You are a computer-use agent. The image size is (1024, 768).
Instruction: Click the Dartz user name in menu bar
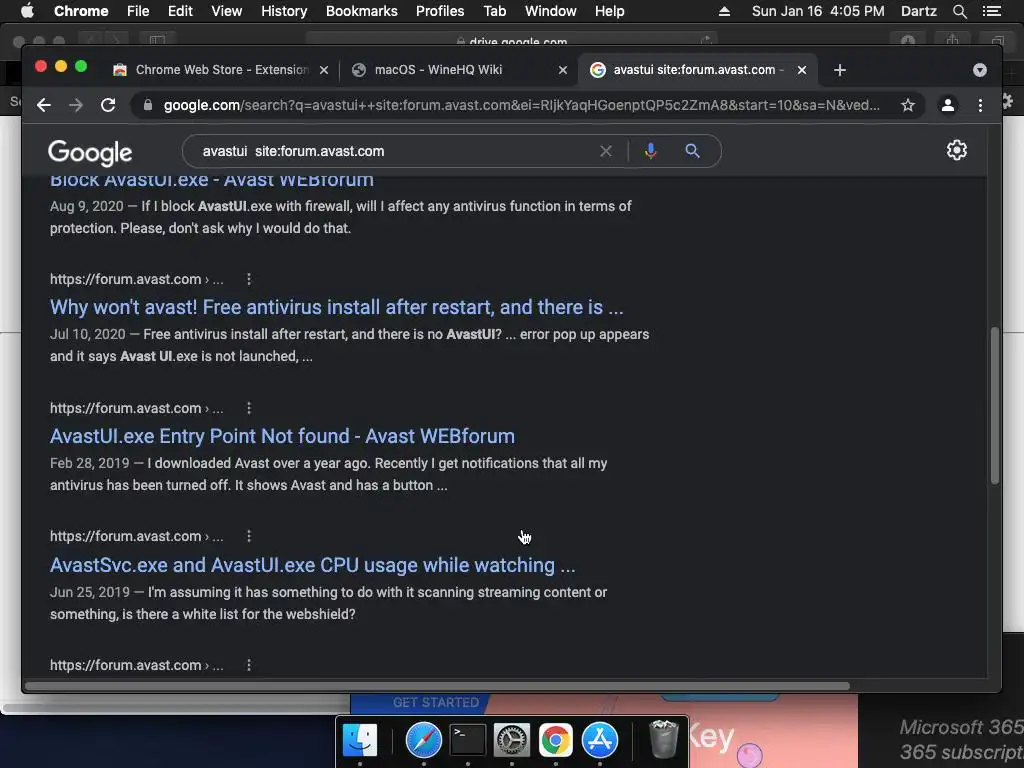tap(918, 11)
